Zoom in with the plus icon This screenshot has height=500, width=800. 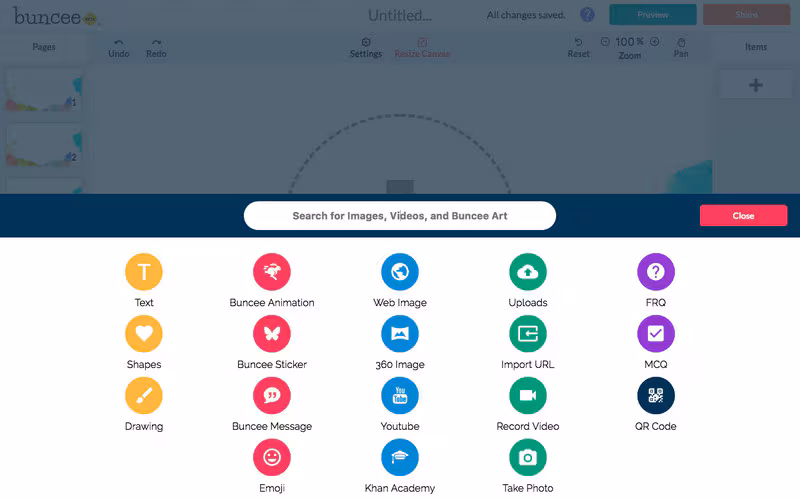tap(655, 42)
